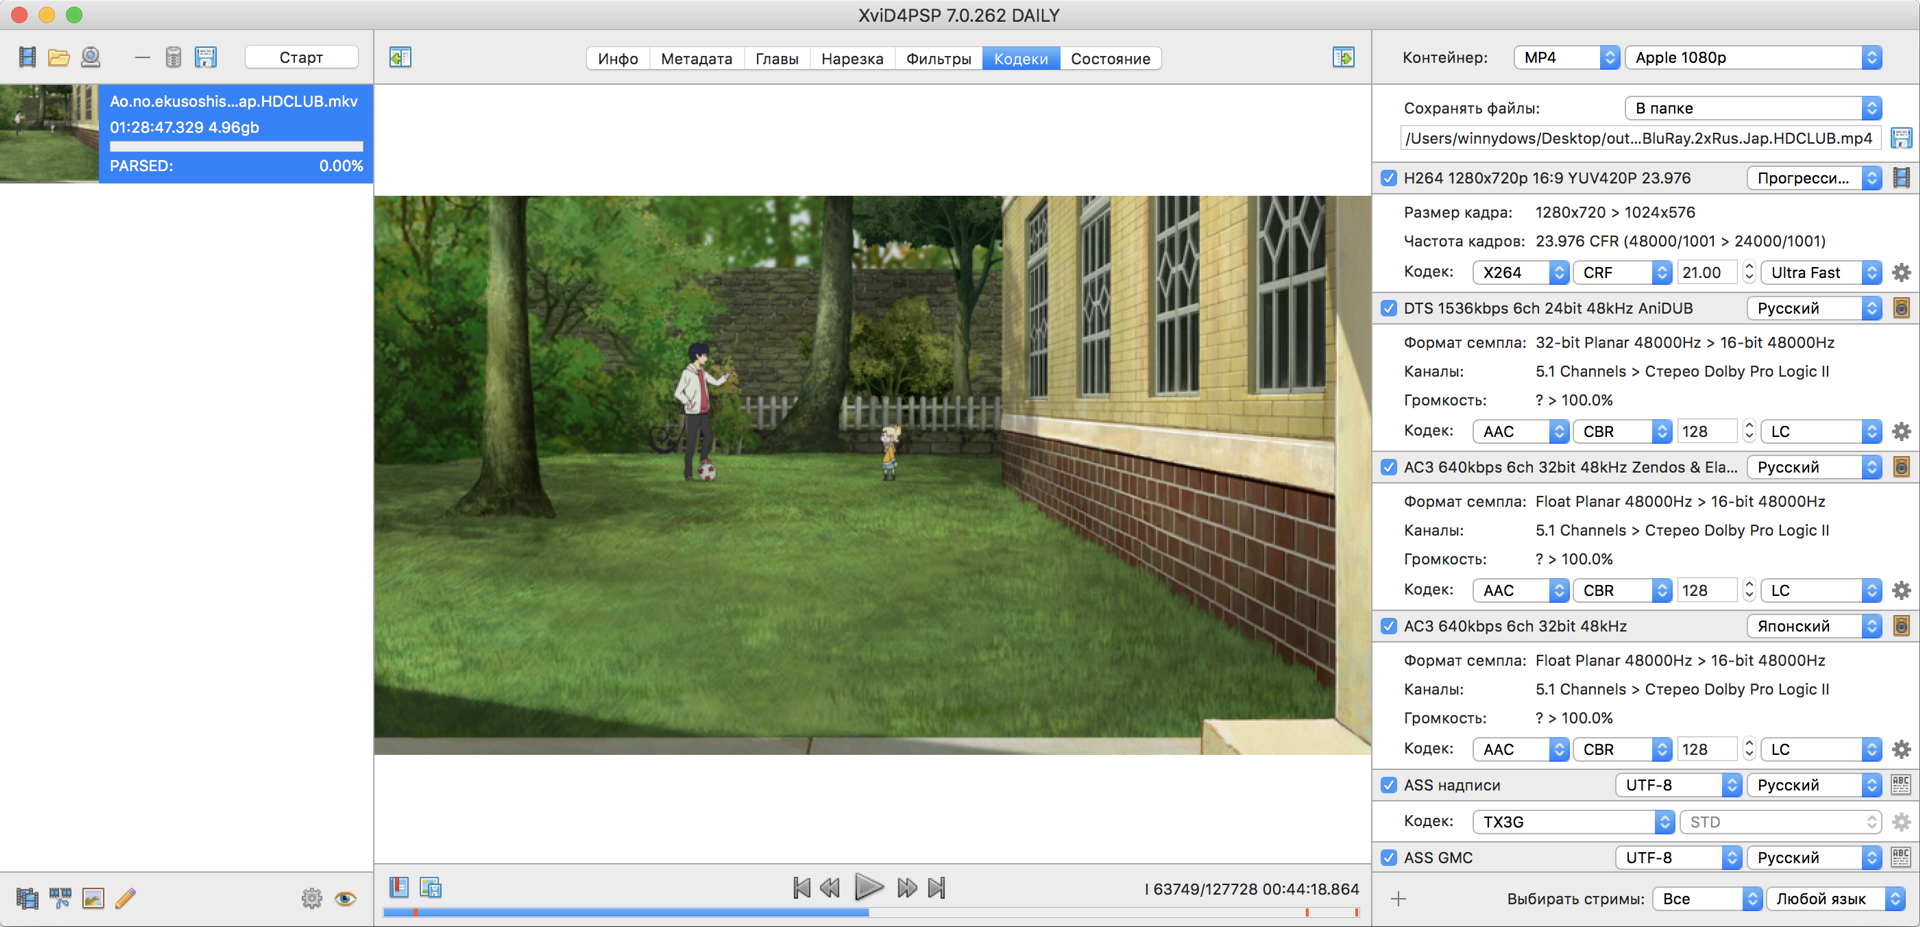This screenshot has height=927, width=1920.
Task: Click the plus icon to add a stream
Action: tap(1398, 899)
